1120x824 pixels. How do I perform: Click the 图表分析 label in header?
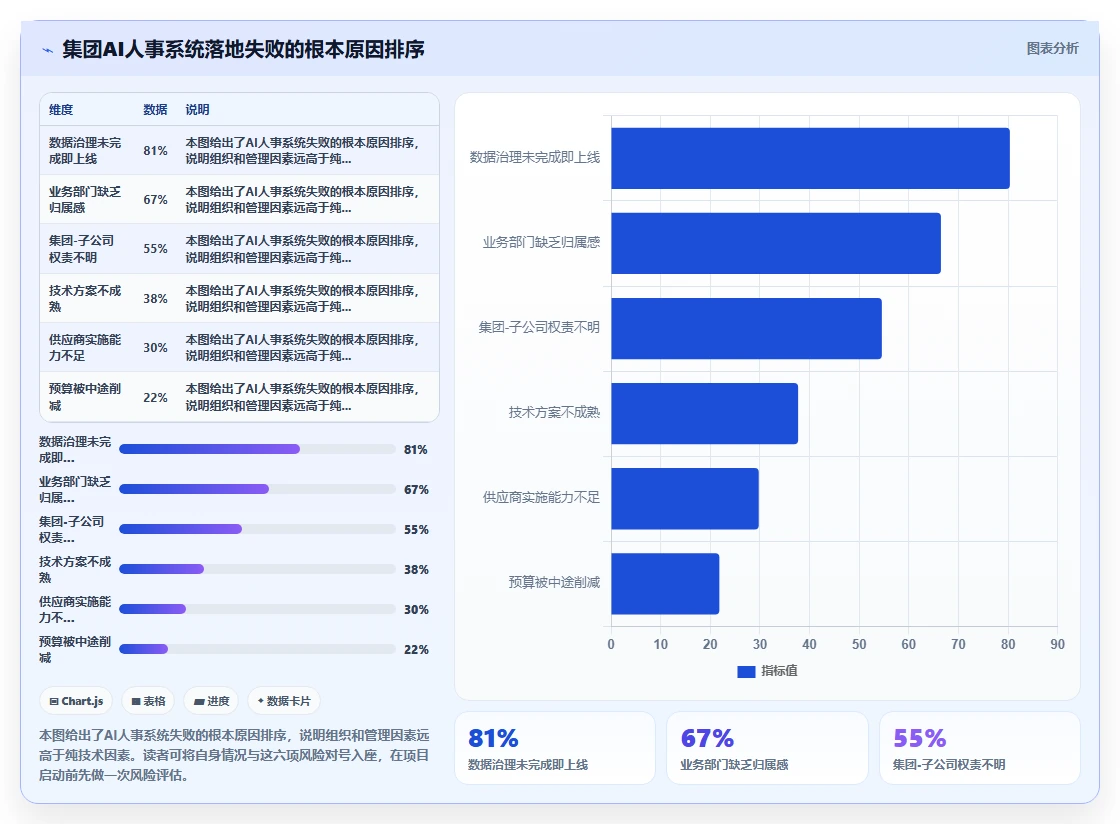(1052, 49)
